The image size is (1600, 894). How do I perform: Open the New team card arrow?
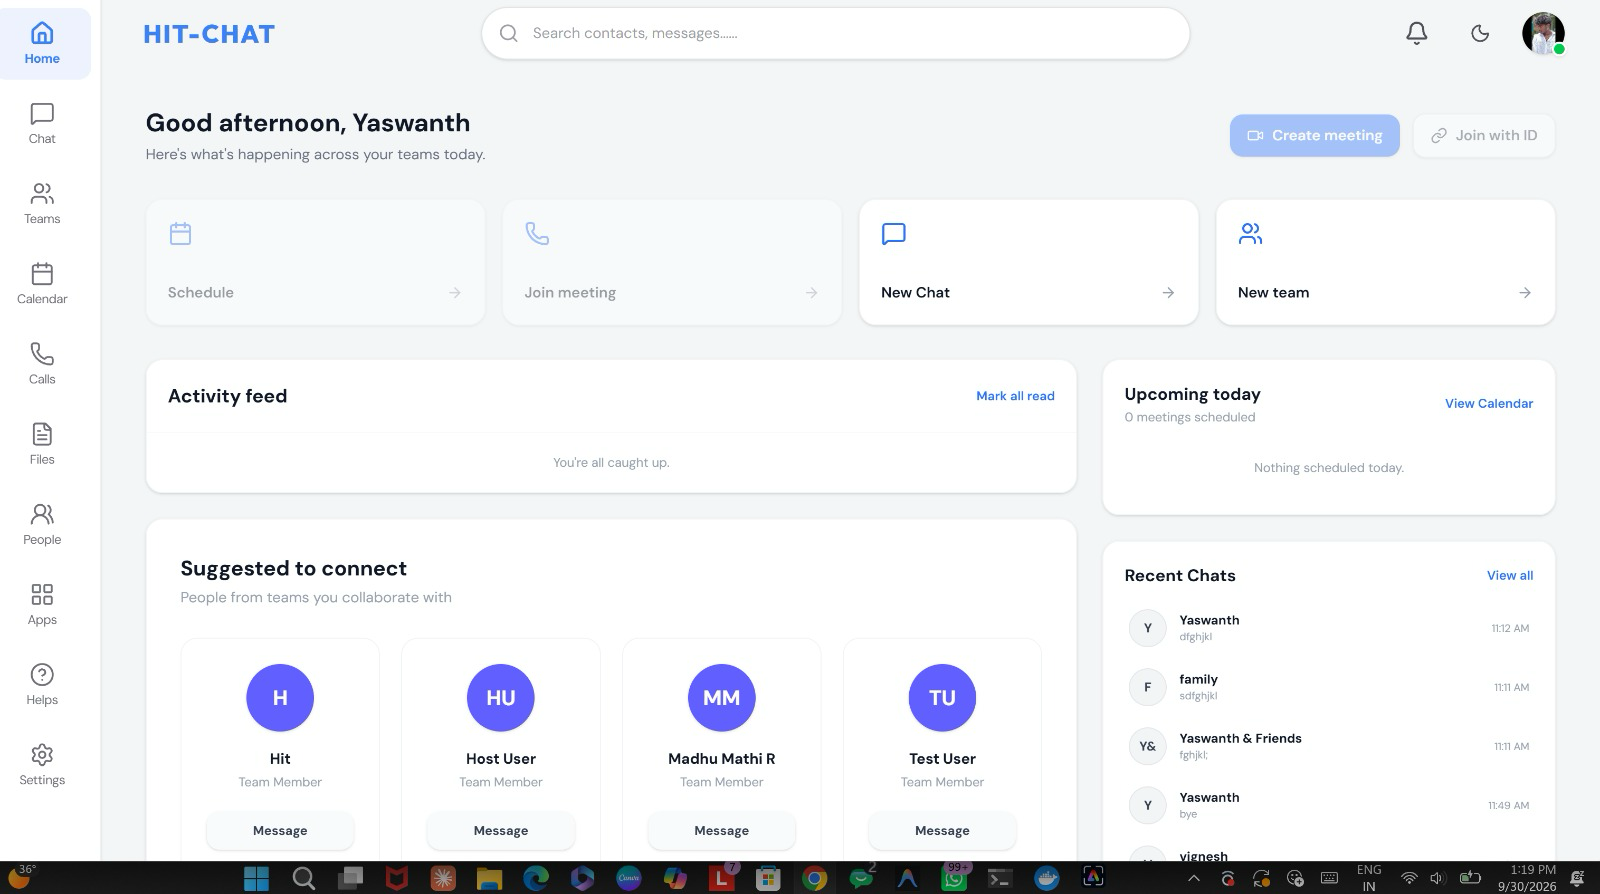point(1525,293)
